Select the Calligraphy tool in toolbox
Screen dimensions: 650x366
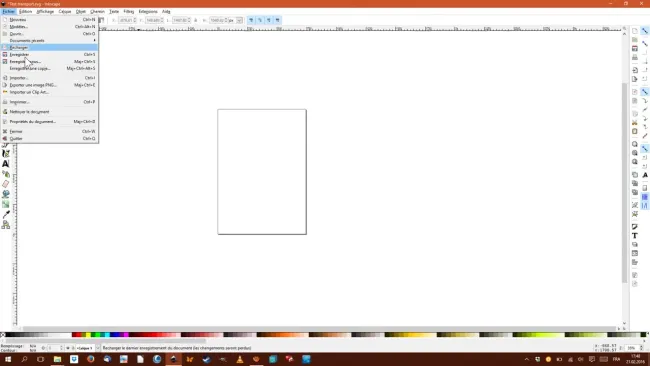coord(6,154)
